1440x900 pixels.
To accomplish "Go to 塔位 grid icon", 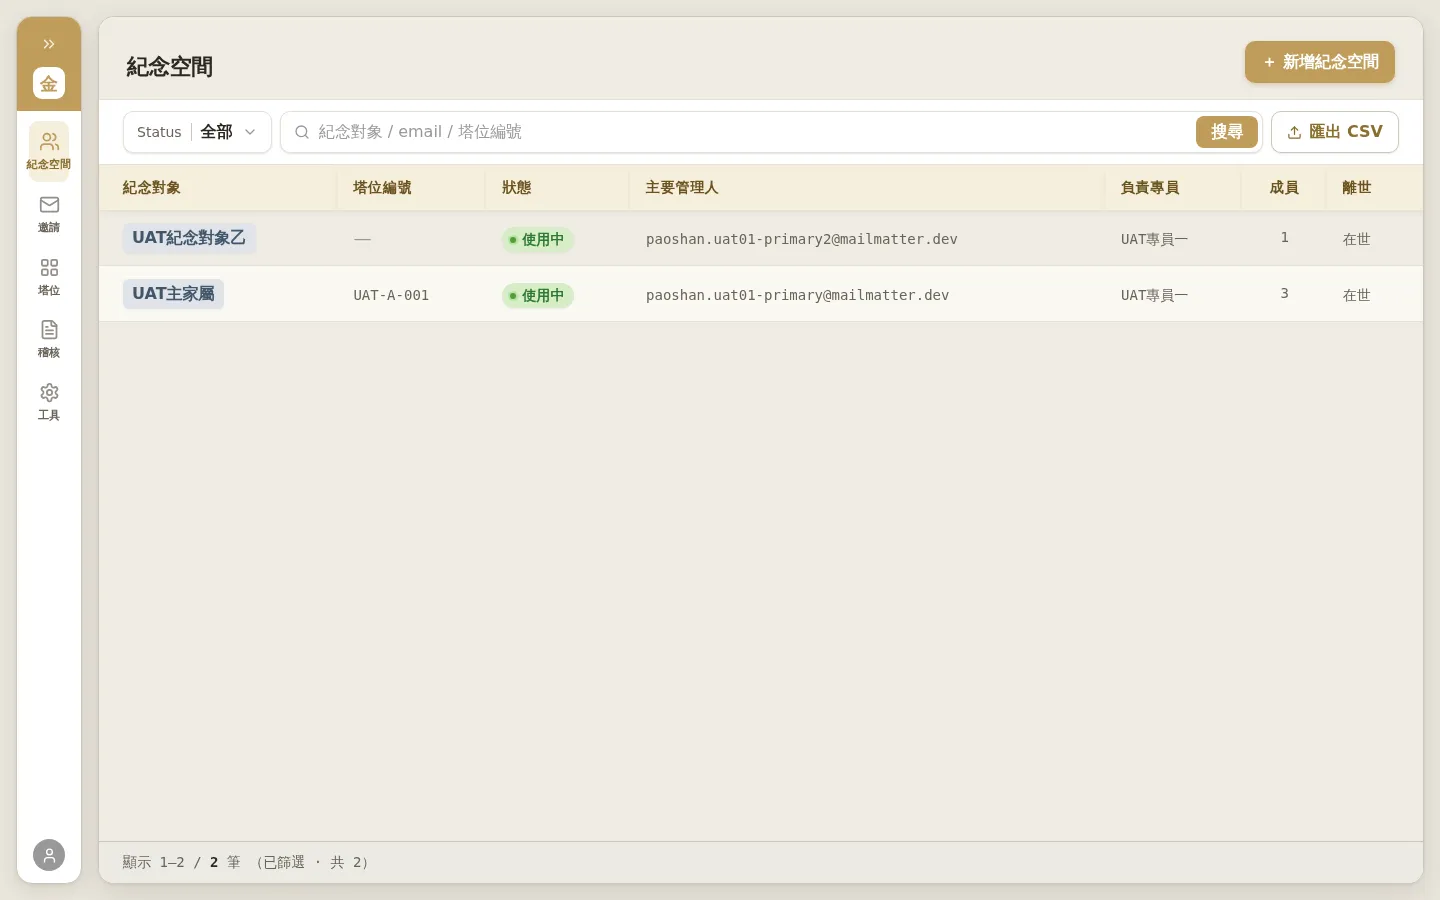I will 49,277.
